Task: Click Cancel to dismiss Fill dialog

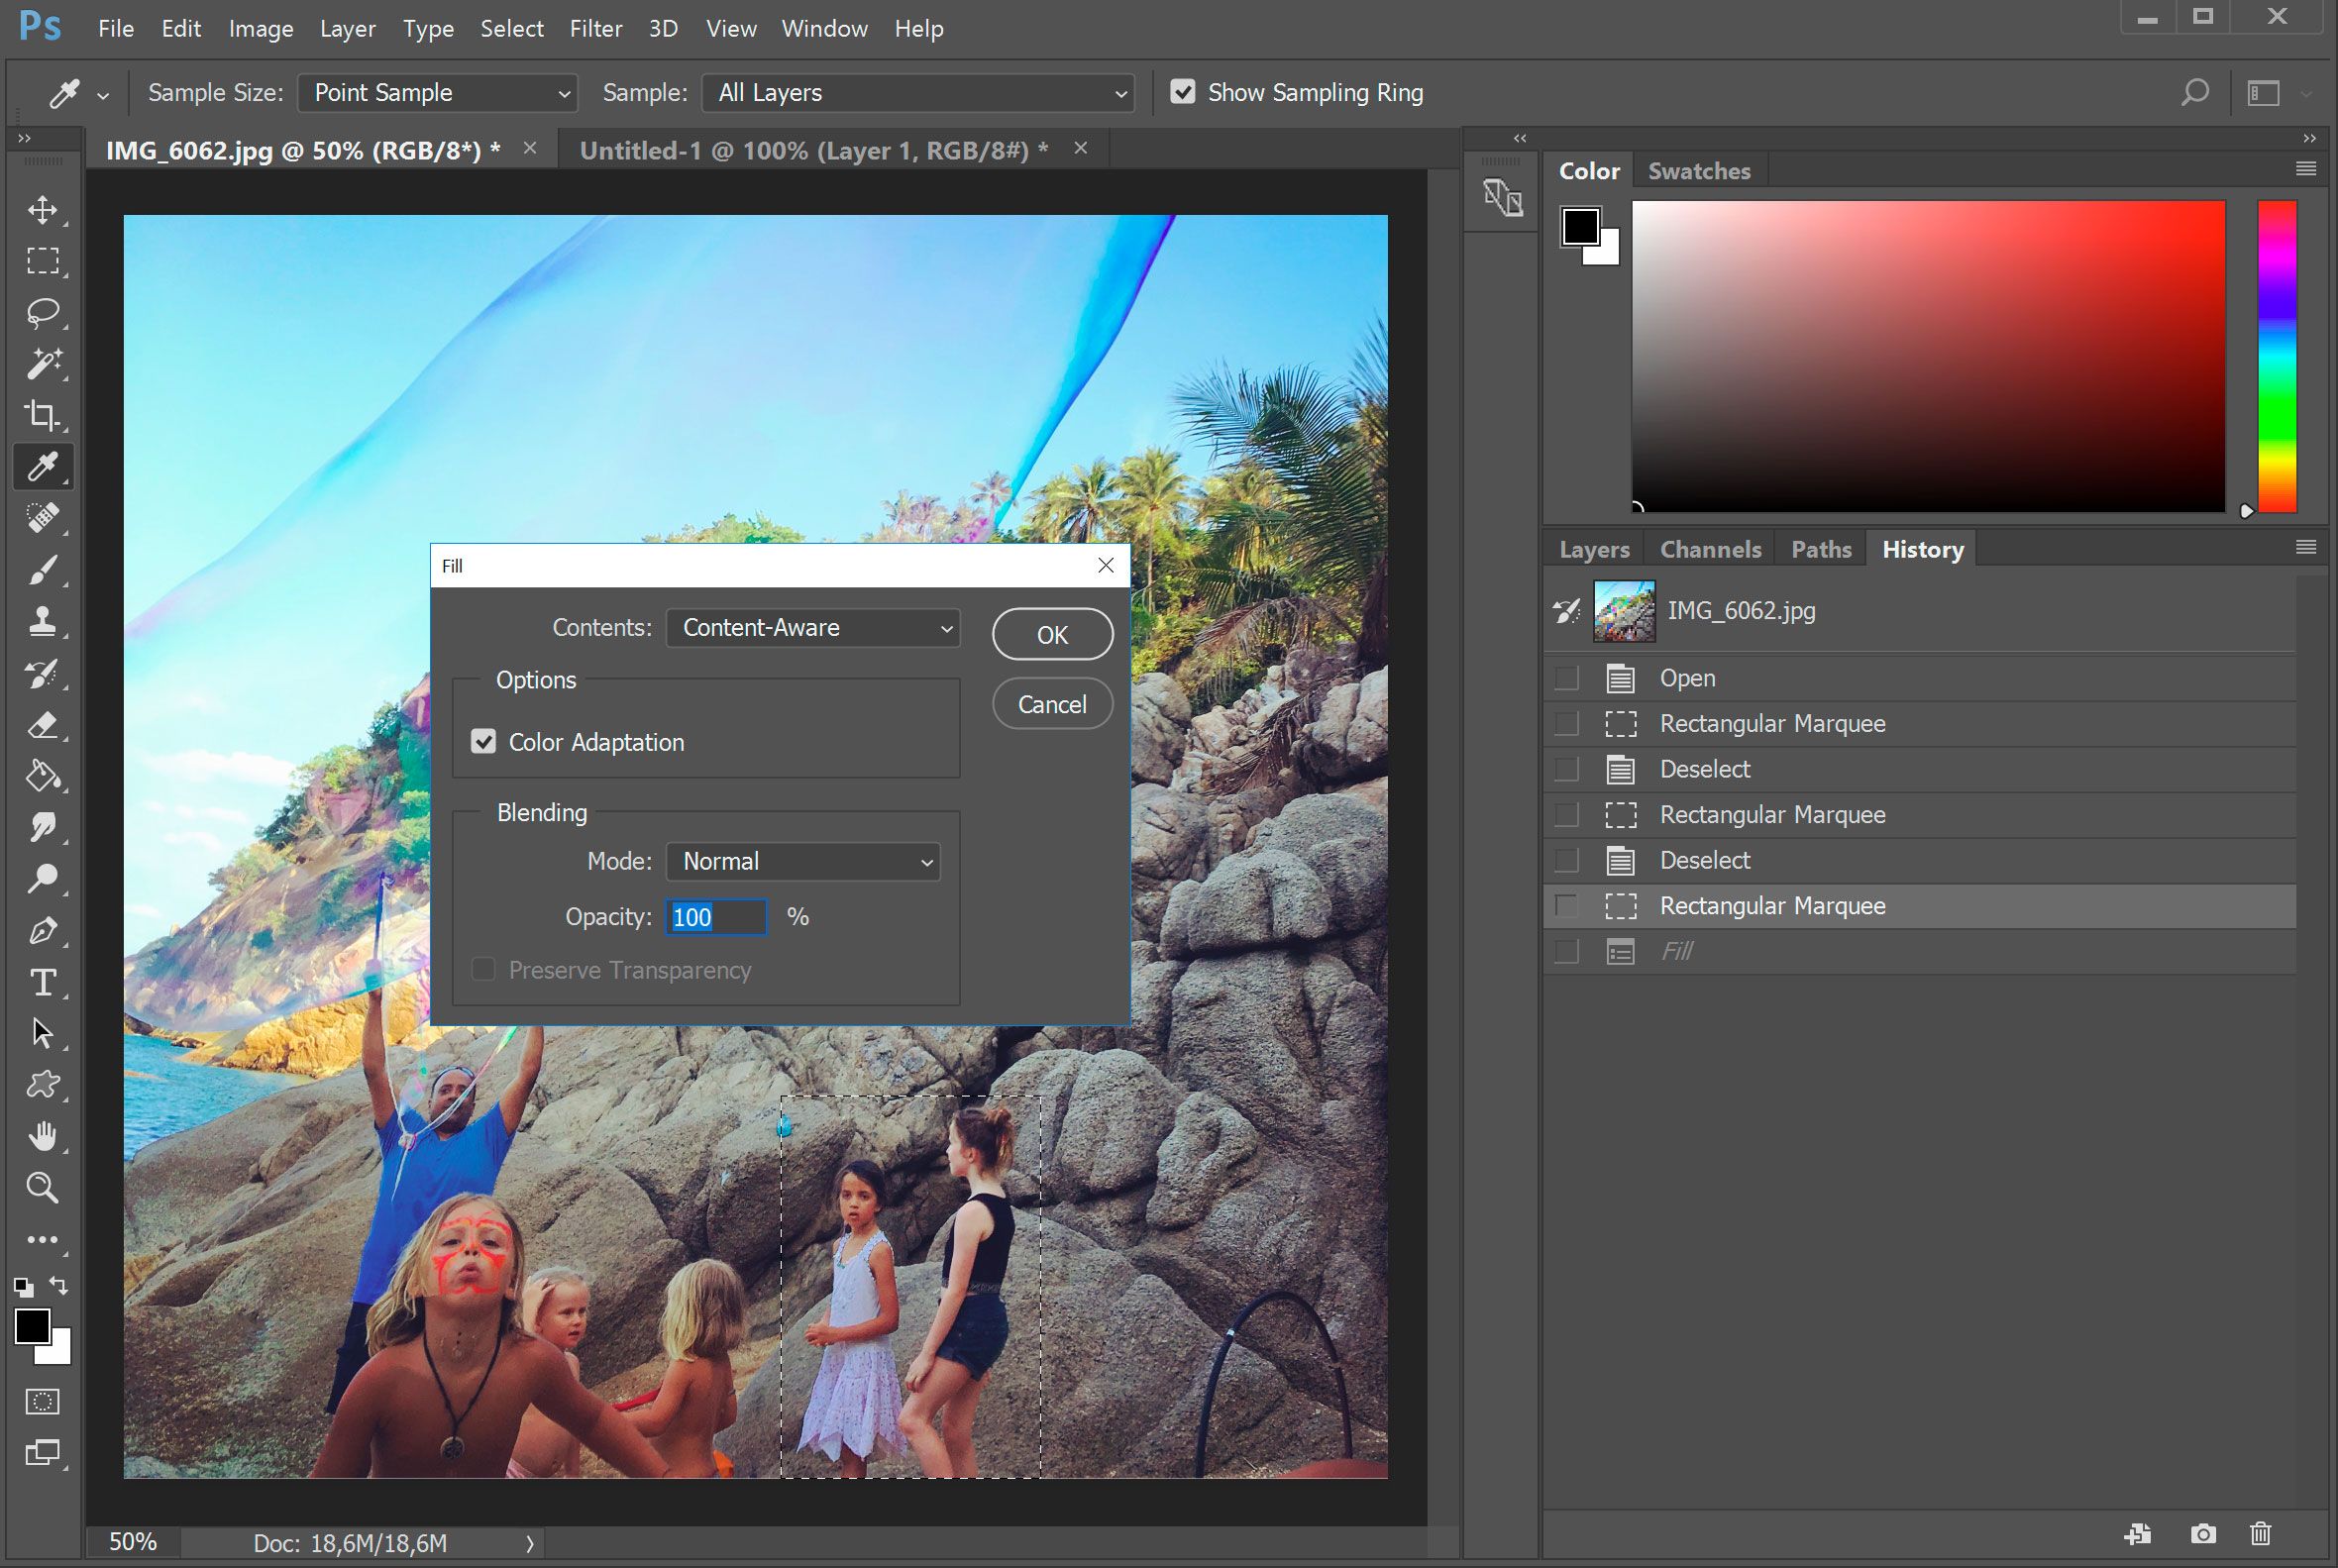Action: pyautogui.click(x=1052, y=701)
